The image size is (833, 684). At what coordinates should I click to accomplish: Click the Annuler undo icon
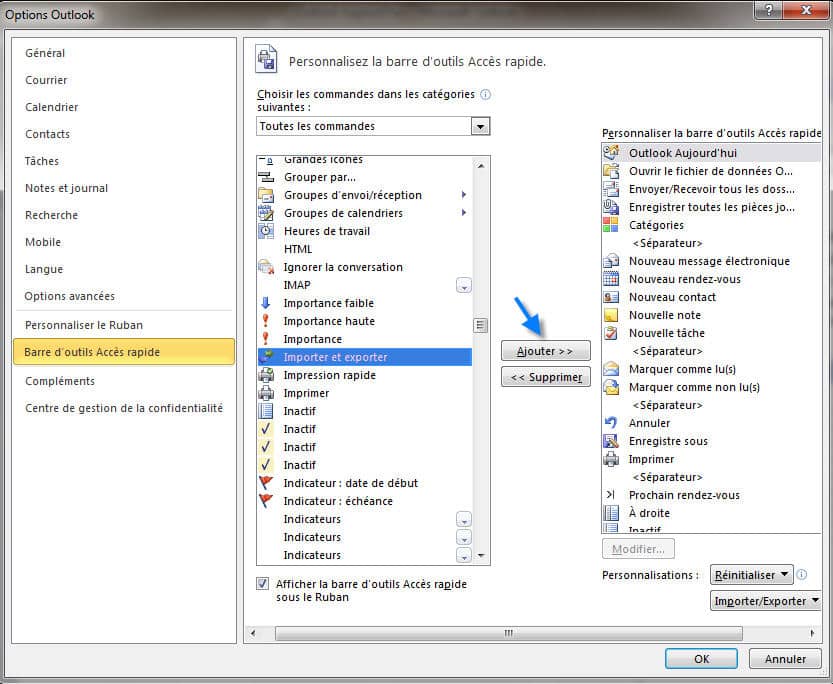click(x=611, y=423)
